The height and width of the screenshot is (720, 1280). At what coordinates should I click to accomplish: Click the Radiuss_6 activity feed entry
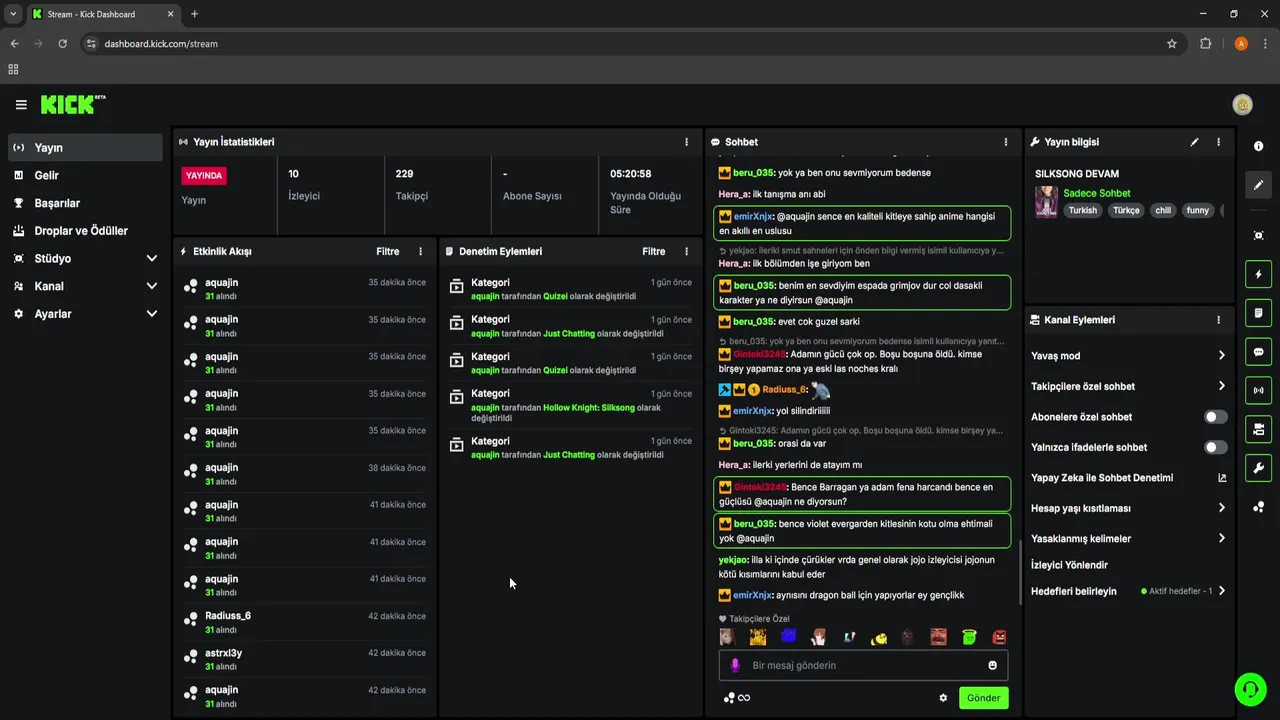click(x=305, y=622)
